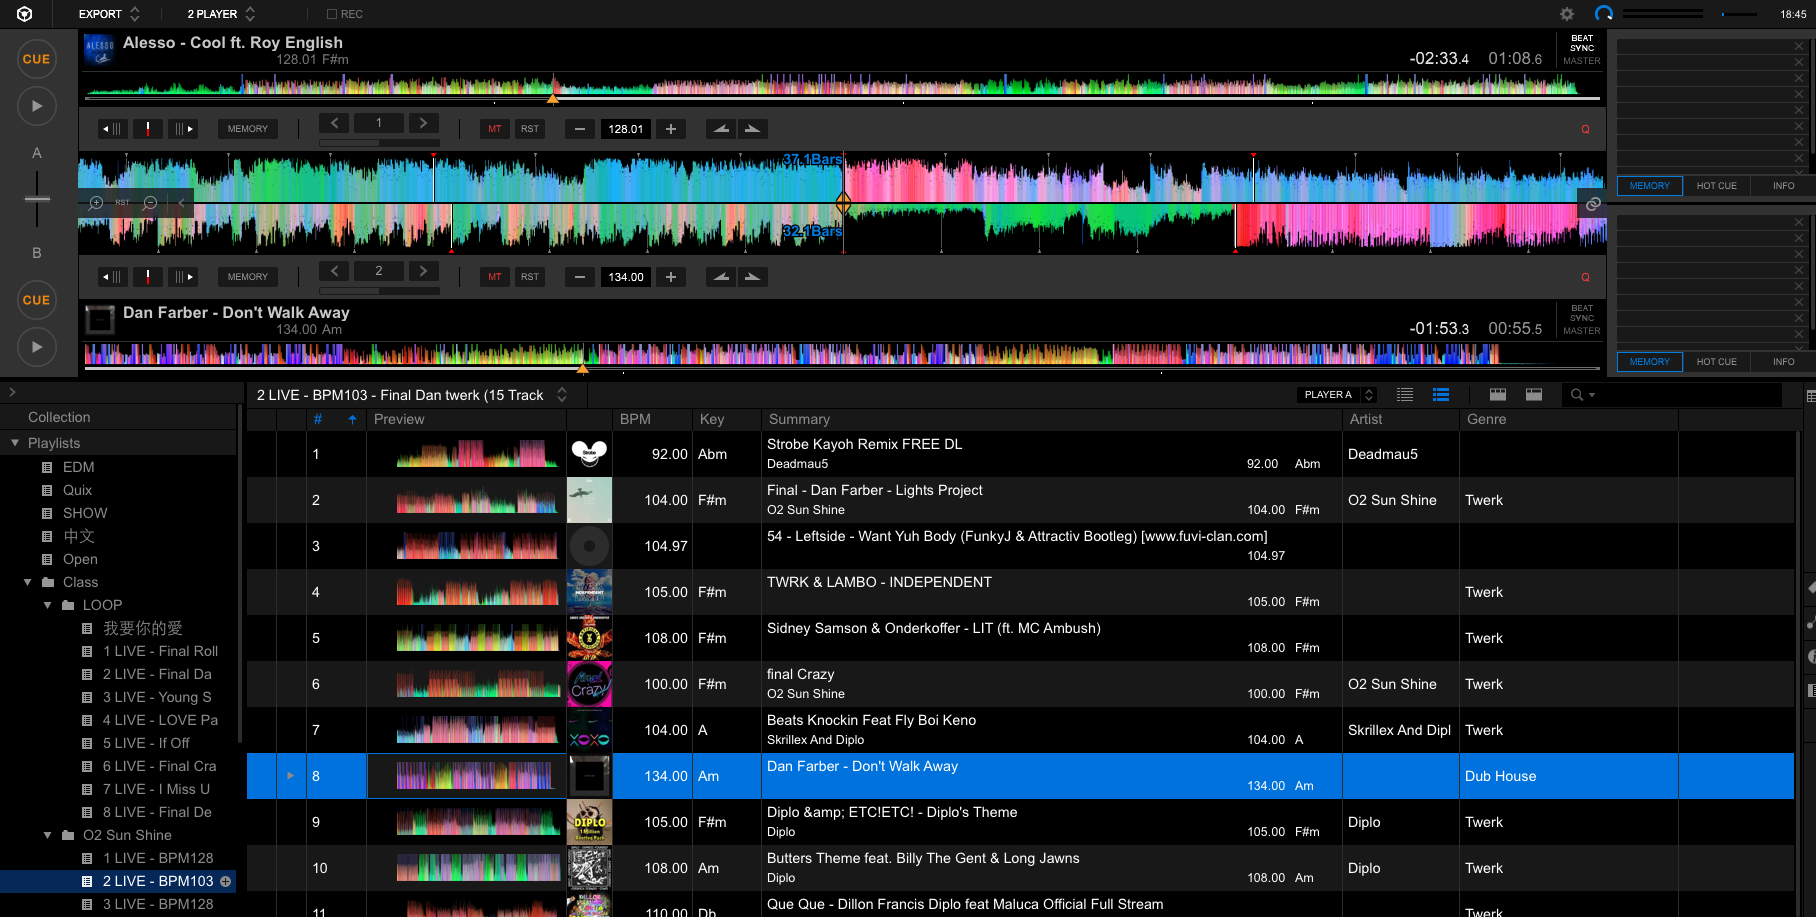Toggle Quantize Q on deck B
Viewport: 1816px width, 917px height.
(1585, 277)
